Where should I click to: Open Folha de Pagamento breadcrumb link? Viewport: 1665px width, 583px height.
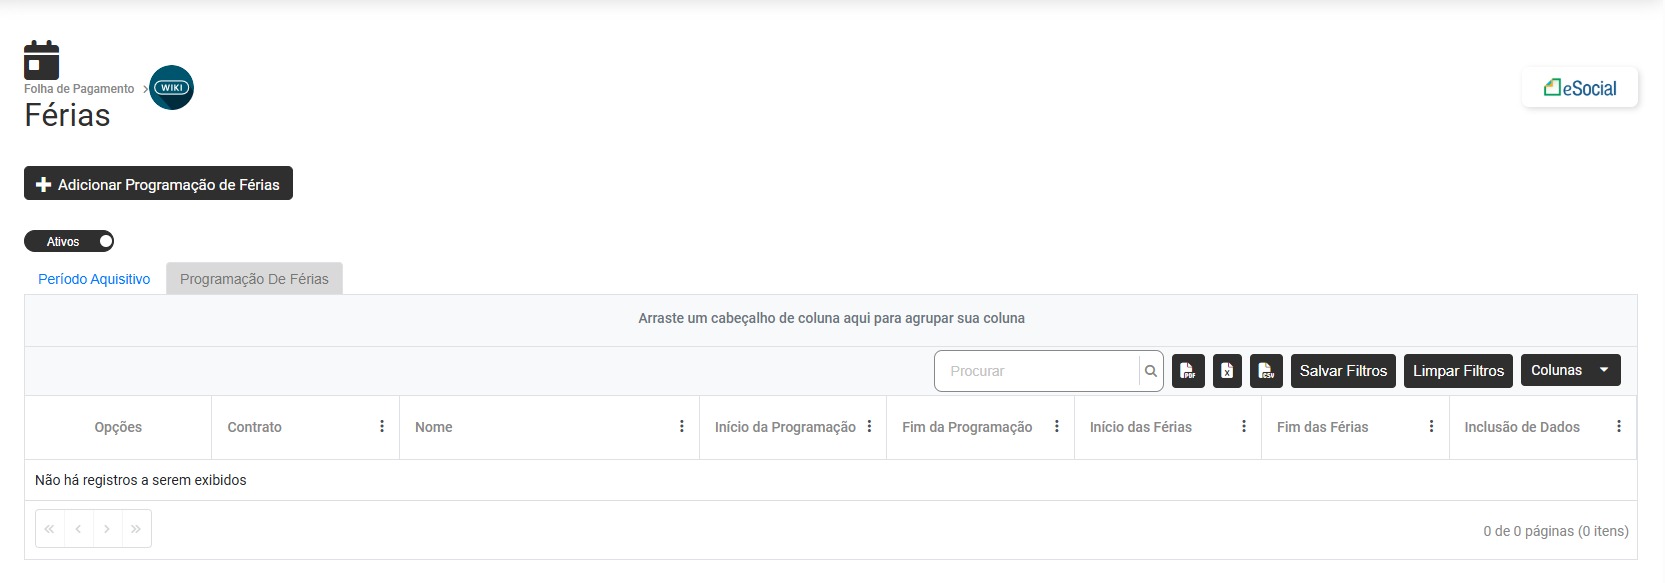pyautogui.click(x=79, y=89)
